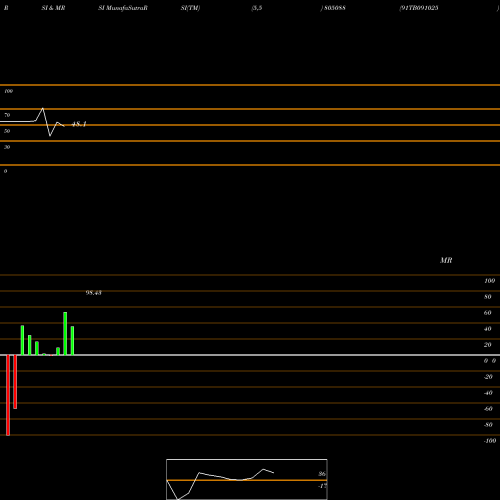Click the MR value label 98.43

pyautogui.click(x=94, y=293)
